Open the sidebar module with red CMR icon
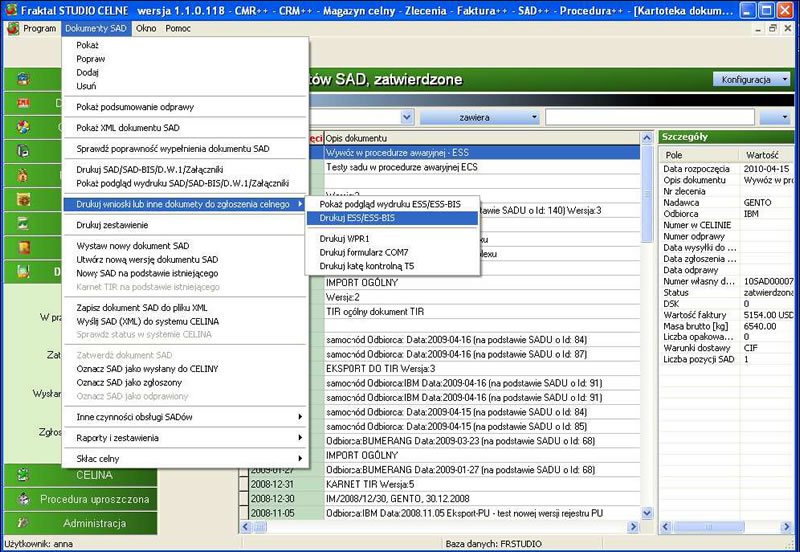The width and height of the screenshot is (800, 552). [23, 103]
